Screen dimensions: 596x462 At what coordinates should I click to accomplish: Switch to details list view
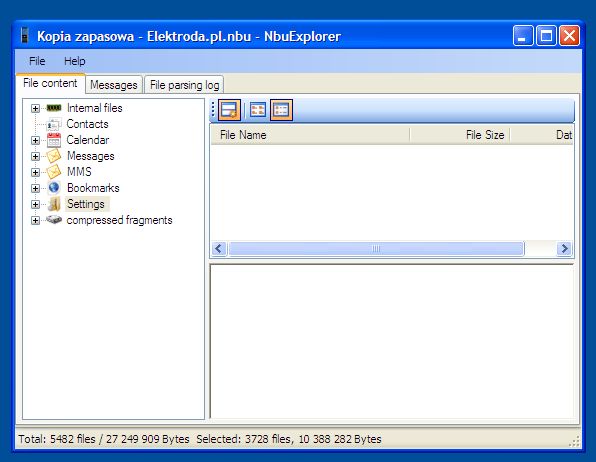click(281, 110)
